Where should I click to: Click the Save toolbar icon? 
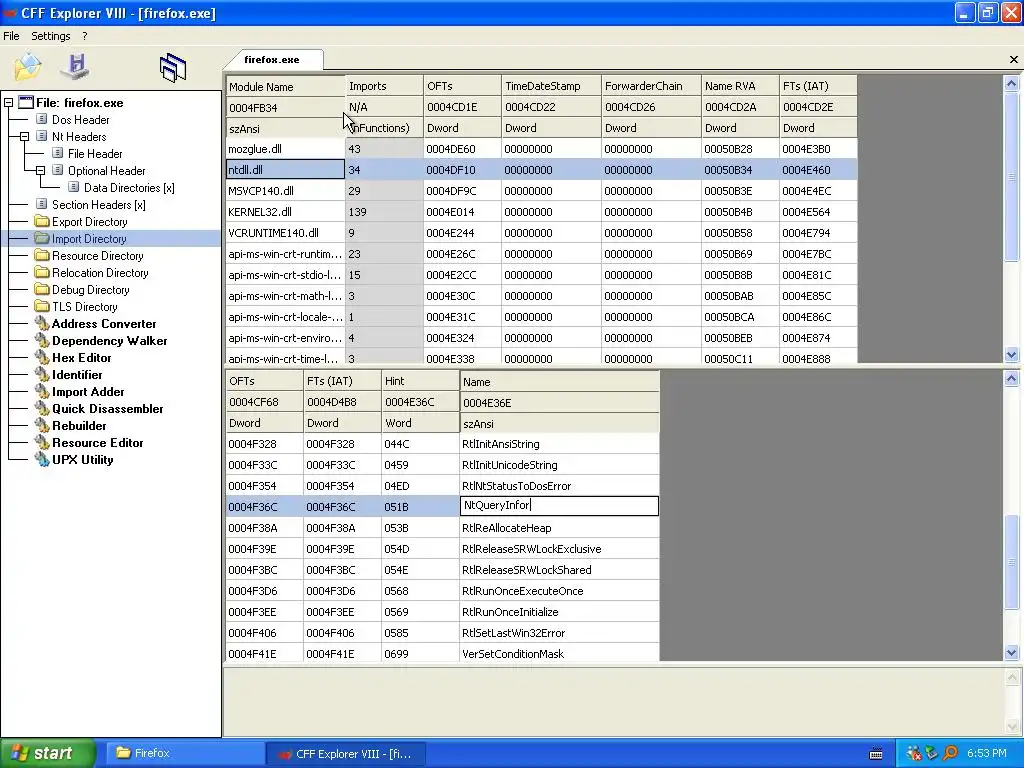tap(75, 67)
